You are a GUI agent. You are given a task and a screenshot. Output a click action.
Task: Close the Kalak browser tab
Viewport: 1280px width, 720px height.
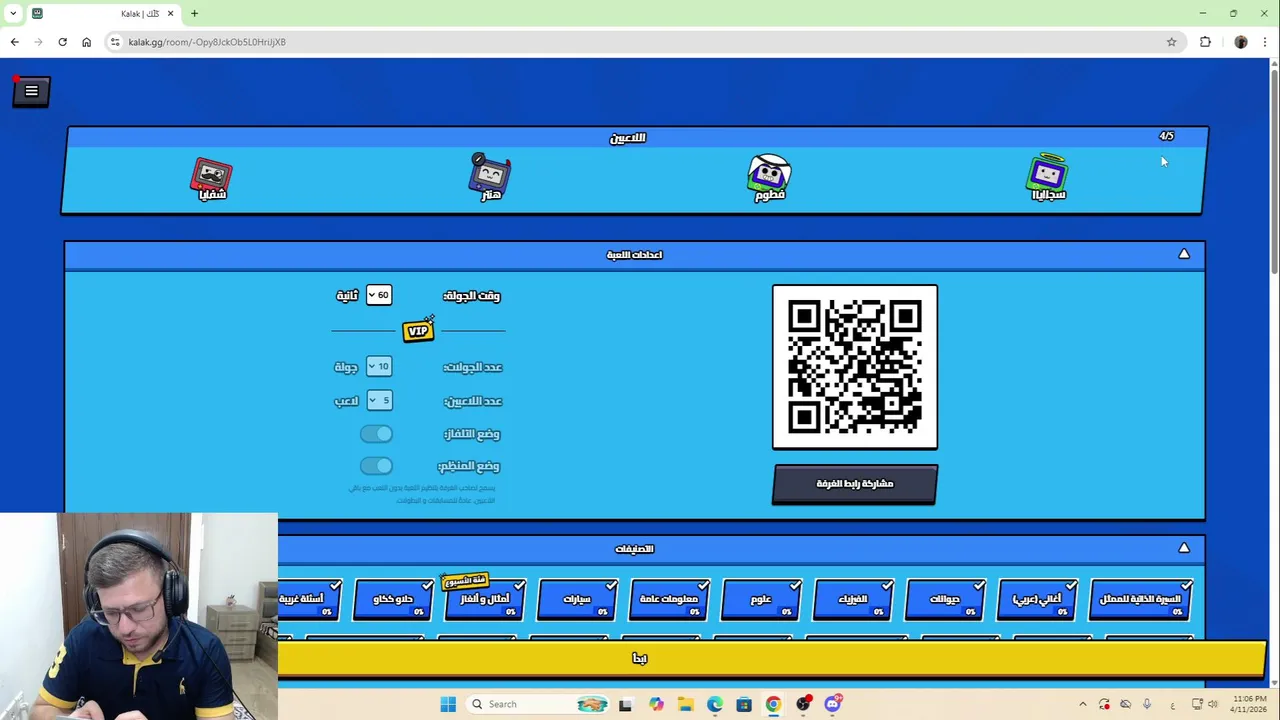pos(171,13)
